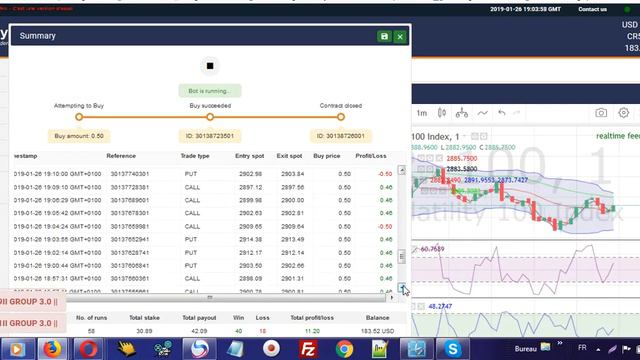Open the chart indicators icon
This screenshot has width=640, height=360.
pyautogui.click(x=482, y=113)
